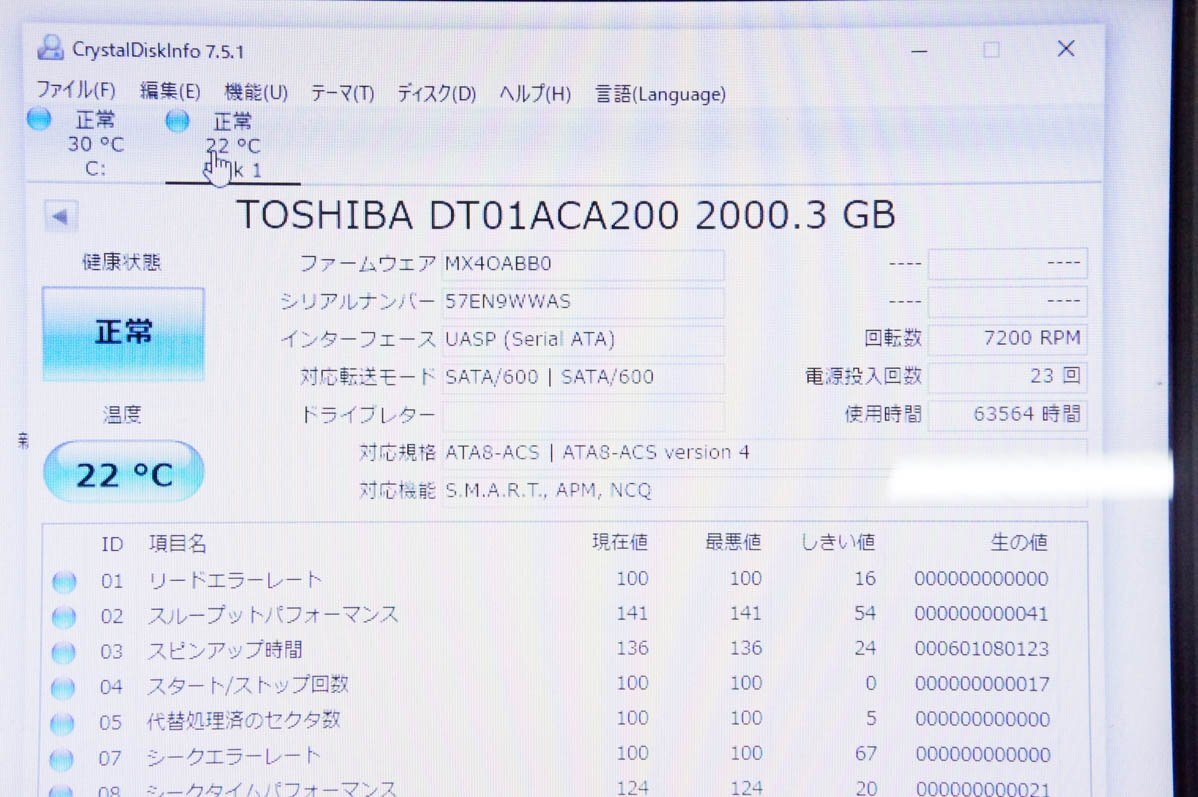Go to the previous disk with the left arrow
The image size is (1198, 797).
(x=60, y=217)
